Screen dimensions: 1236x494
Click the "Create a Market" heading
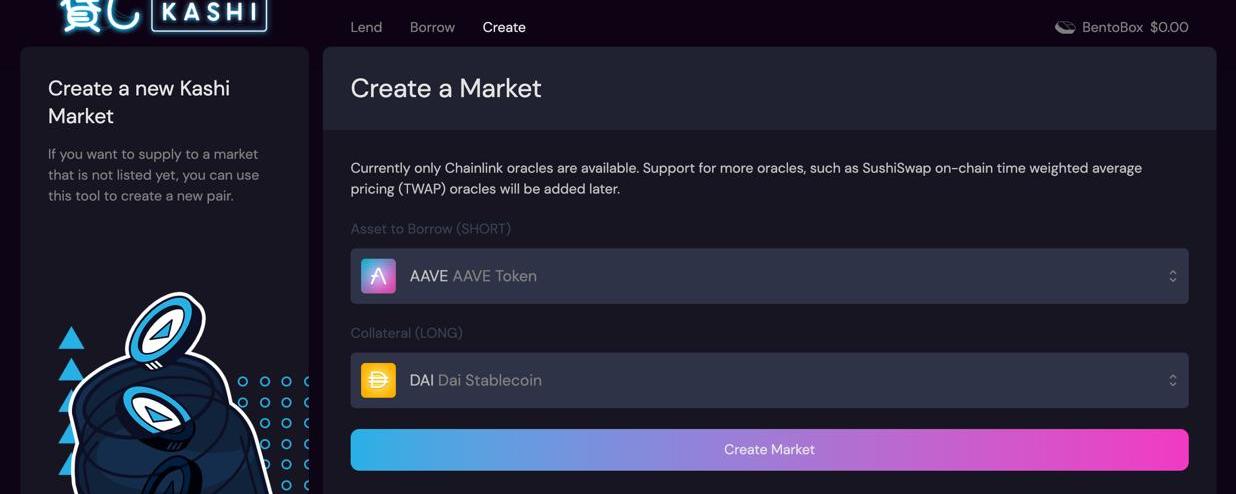pyautogui.click(x=446, y=88)
